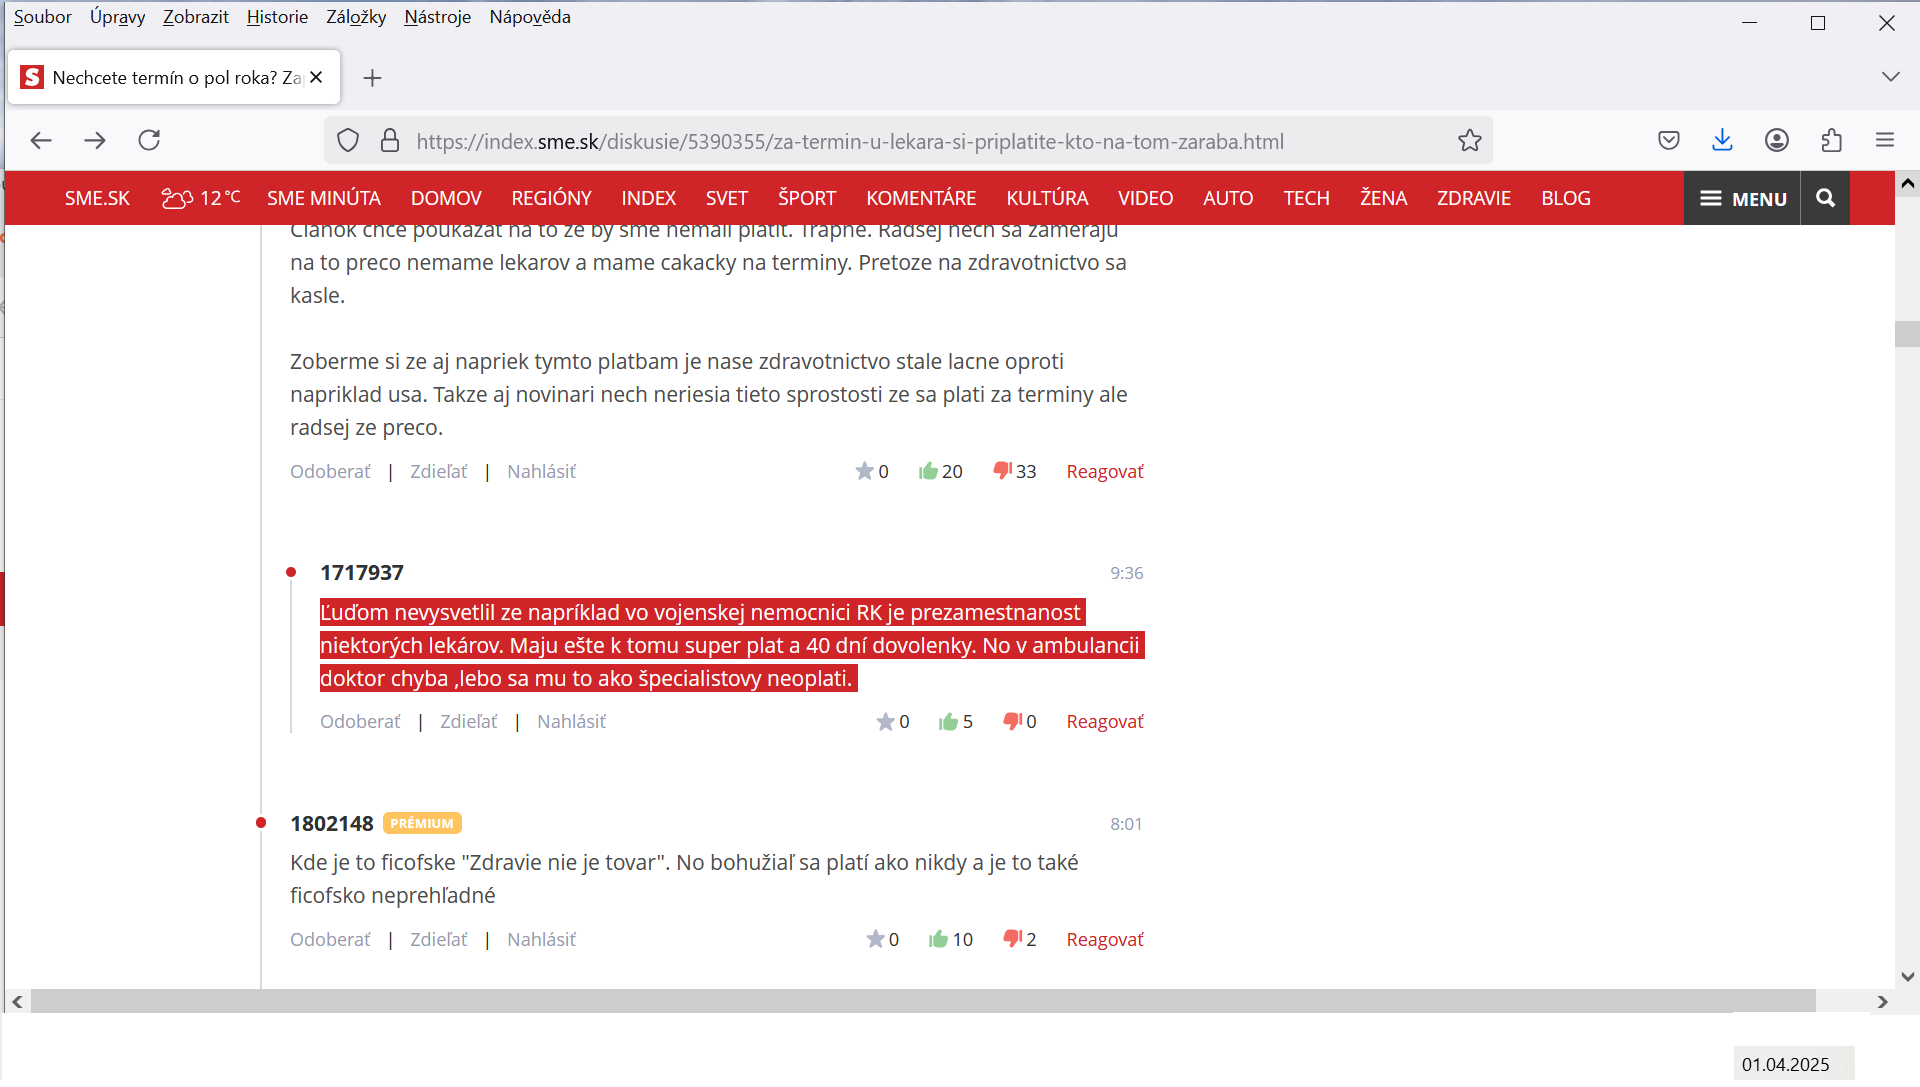Screen dimensions: 1920x1087
Task: Like the comment by 1802148
Action: pyautogui.click(x=938, y=940)
